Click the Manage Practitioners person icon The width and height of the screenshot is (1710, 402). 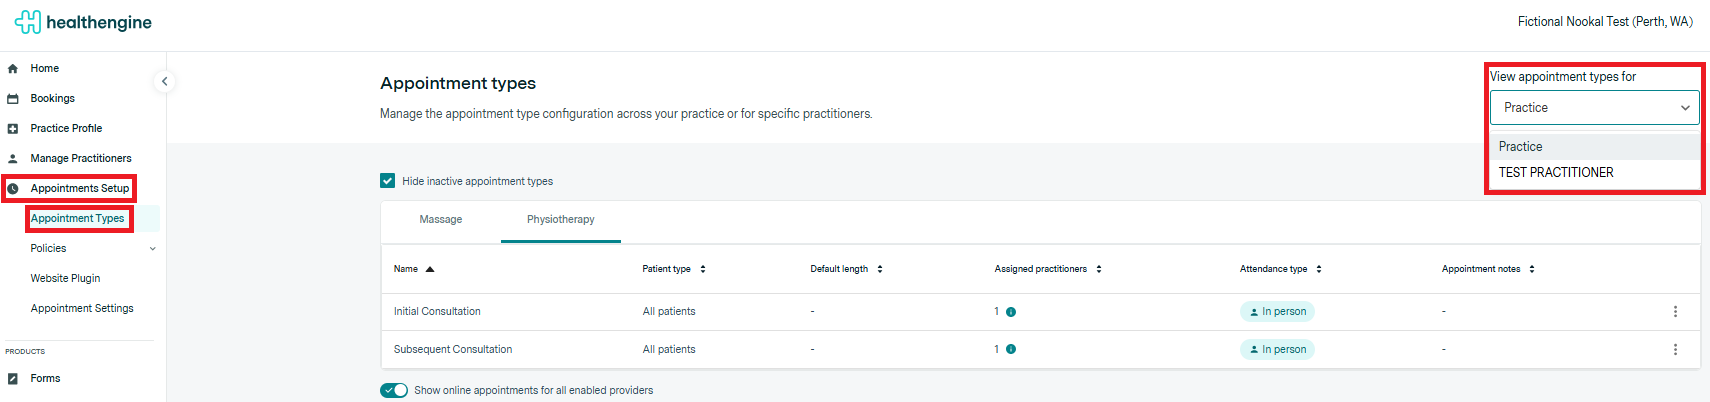pyautogui.click(x=13, y=159)
